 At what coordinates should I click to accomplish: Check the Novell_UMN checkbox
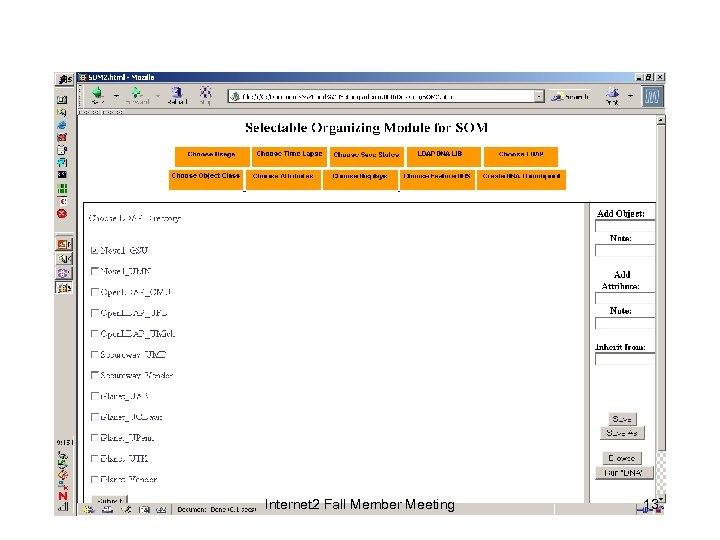pyautogui.click(x=95, y=271)
